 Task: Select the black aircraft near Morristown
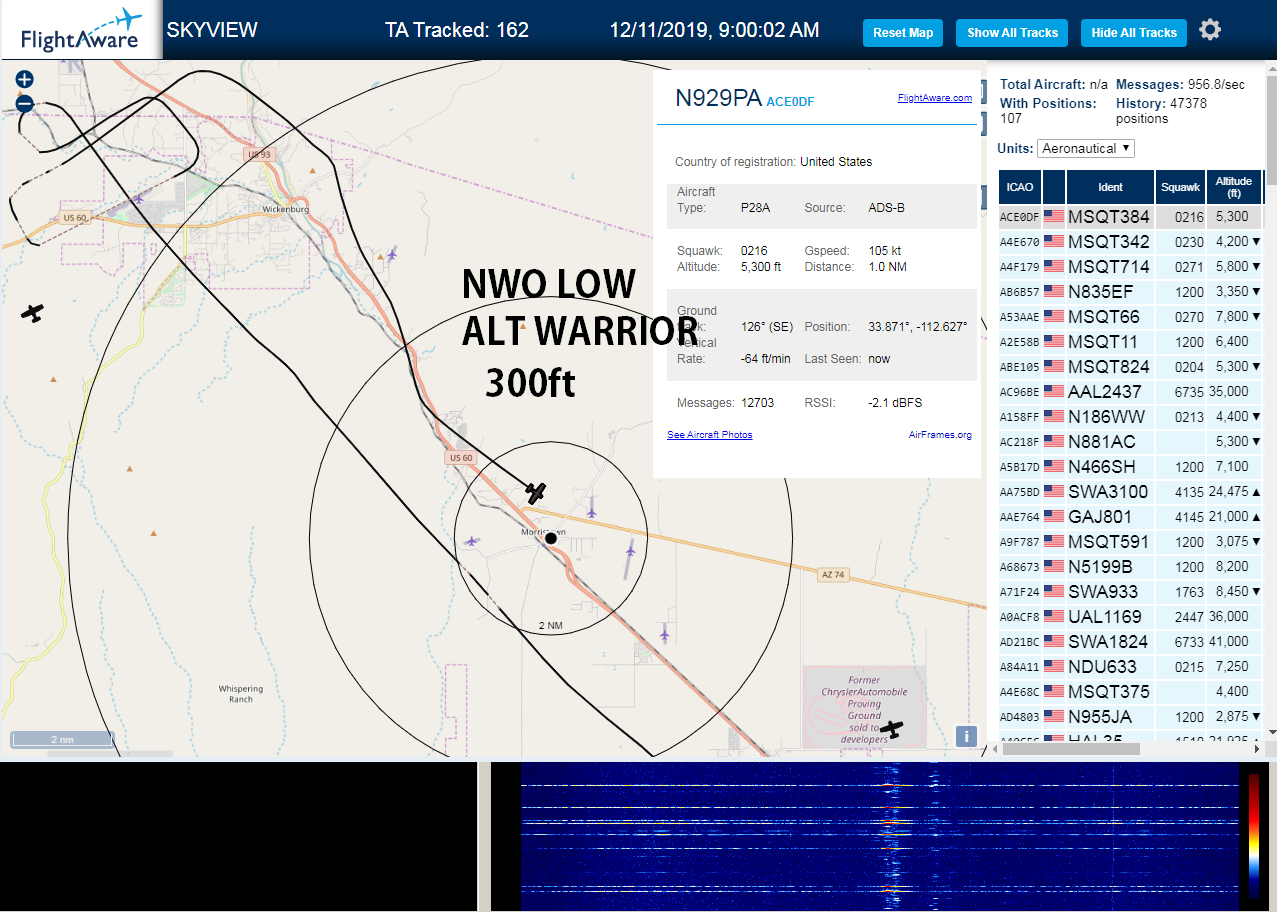point(537,492)
